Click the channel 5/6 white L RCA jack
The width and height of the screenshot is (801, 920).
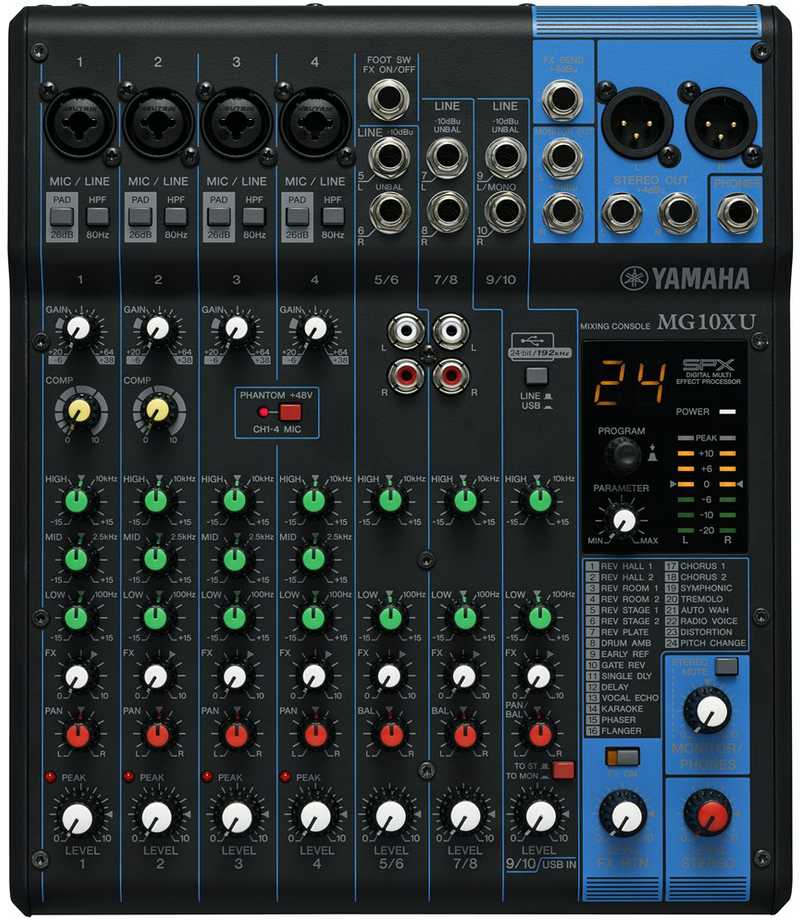pos(406,332)
